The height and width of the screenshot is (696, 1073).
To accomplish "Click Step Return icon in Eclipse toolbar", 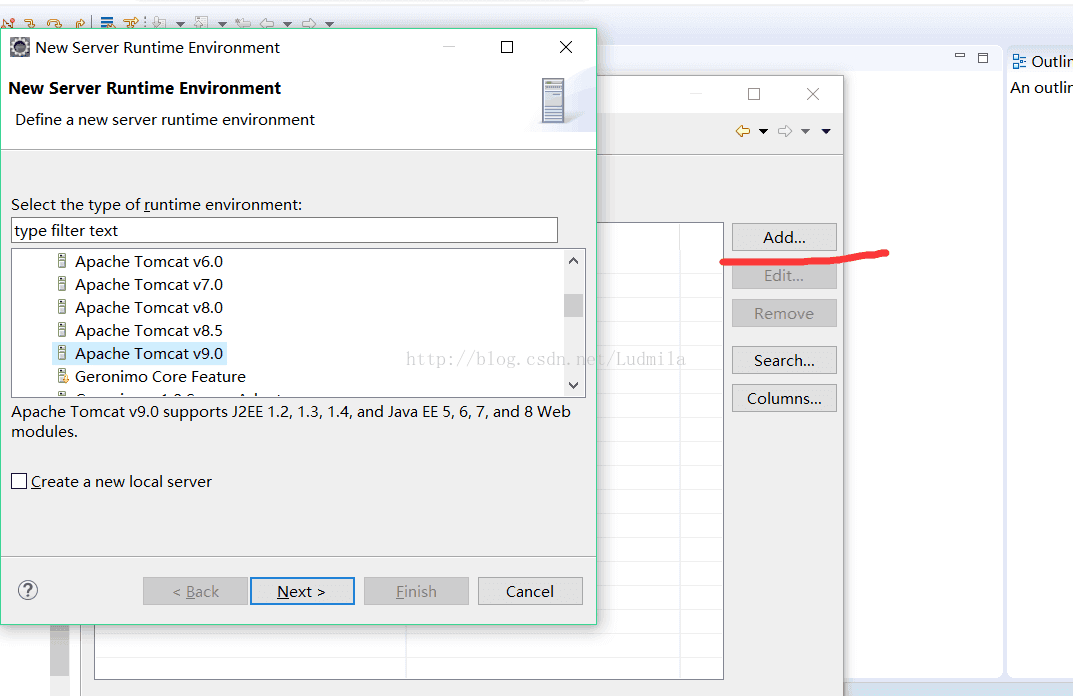I will [x=80, y=24].
